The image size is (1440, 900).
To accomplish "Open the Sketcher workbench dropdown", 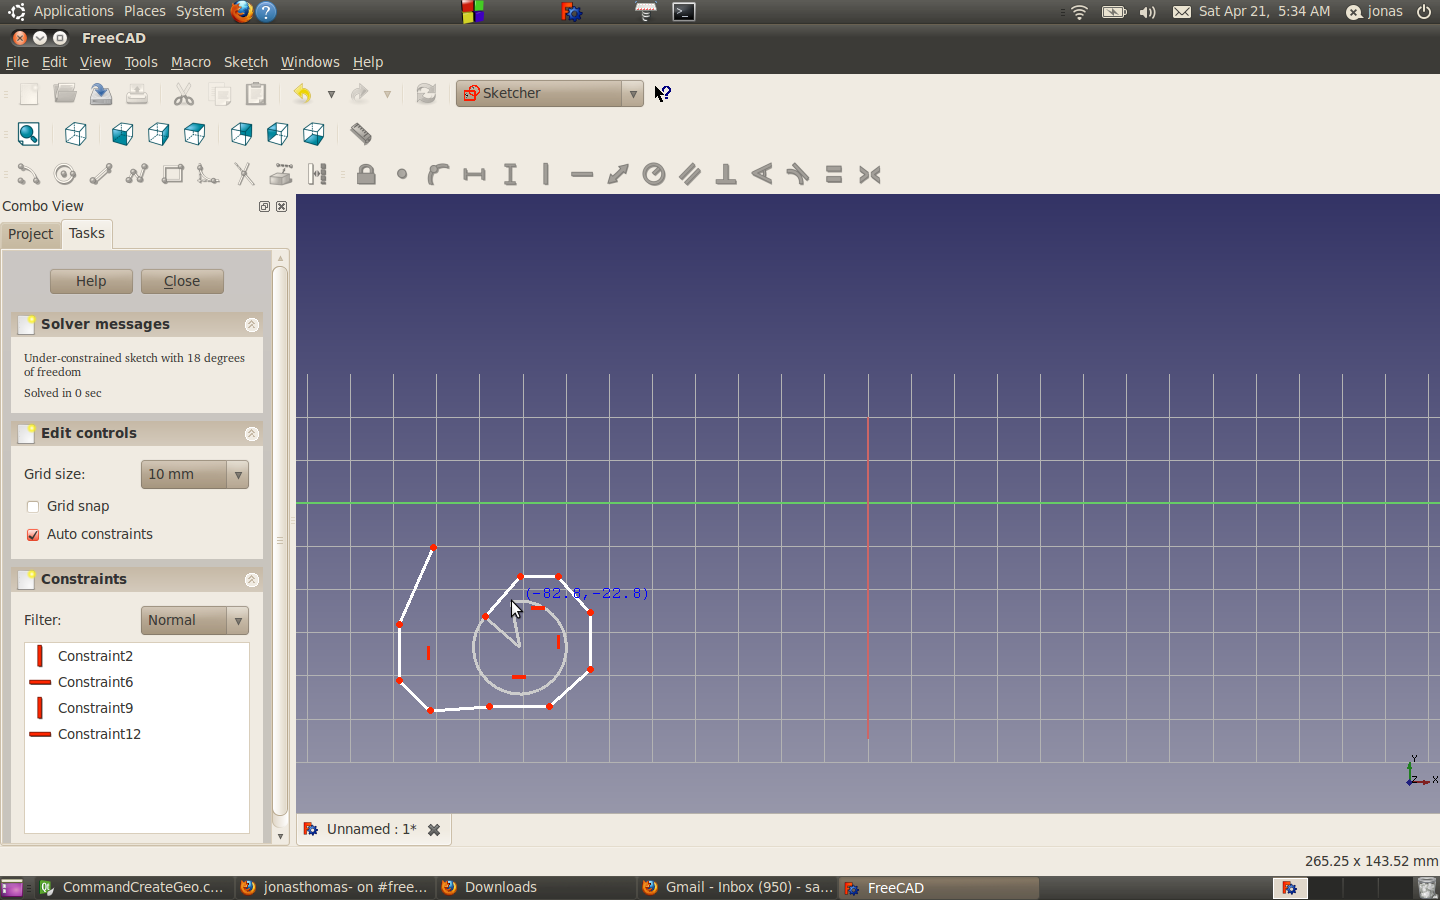I will 549,94.
